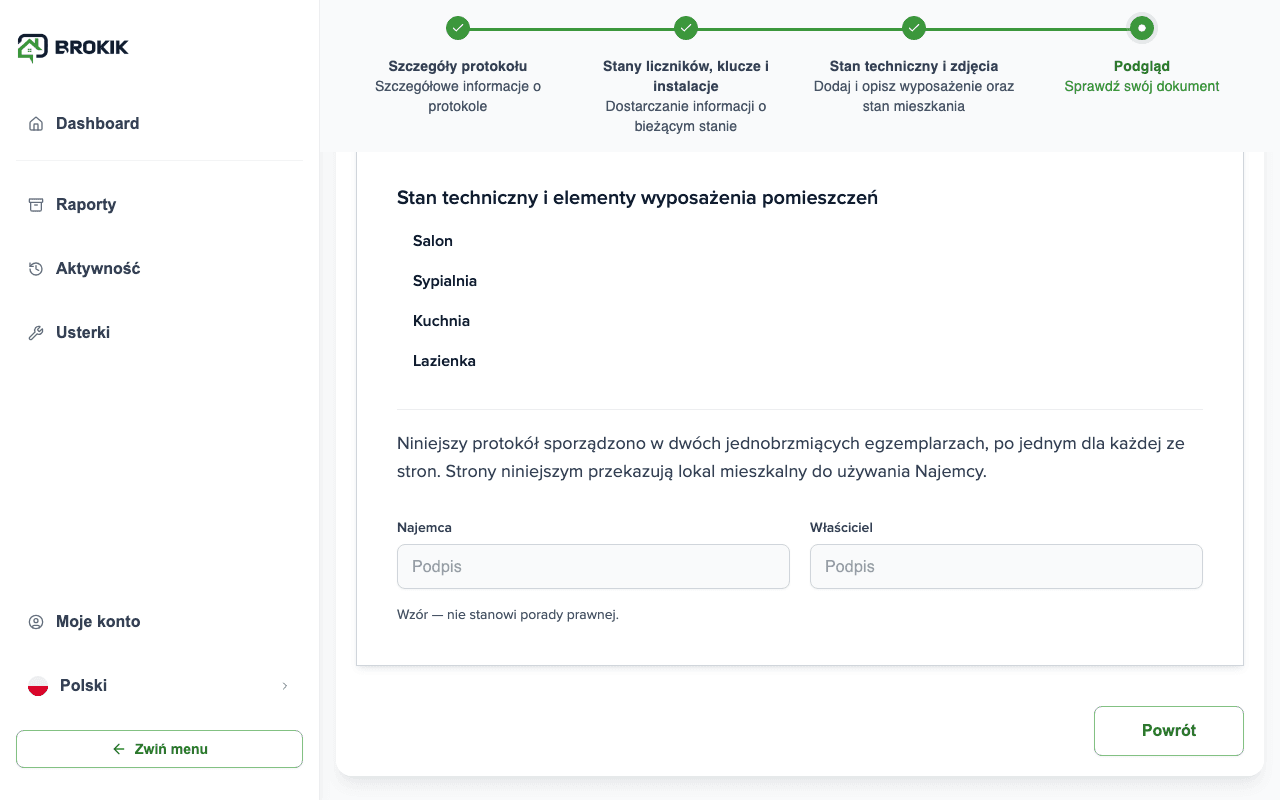Select the Podgląd step circle
The image size is (1280, 800).
tap(1142, 28)
